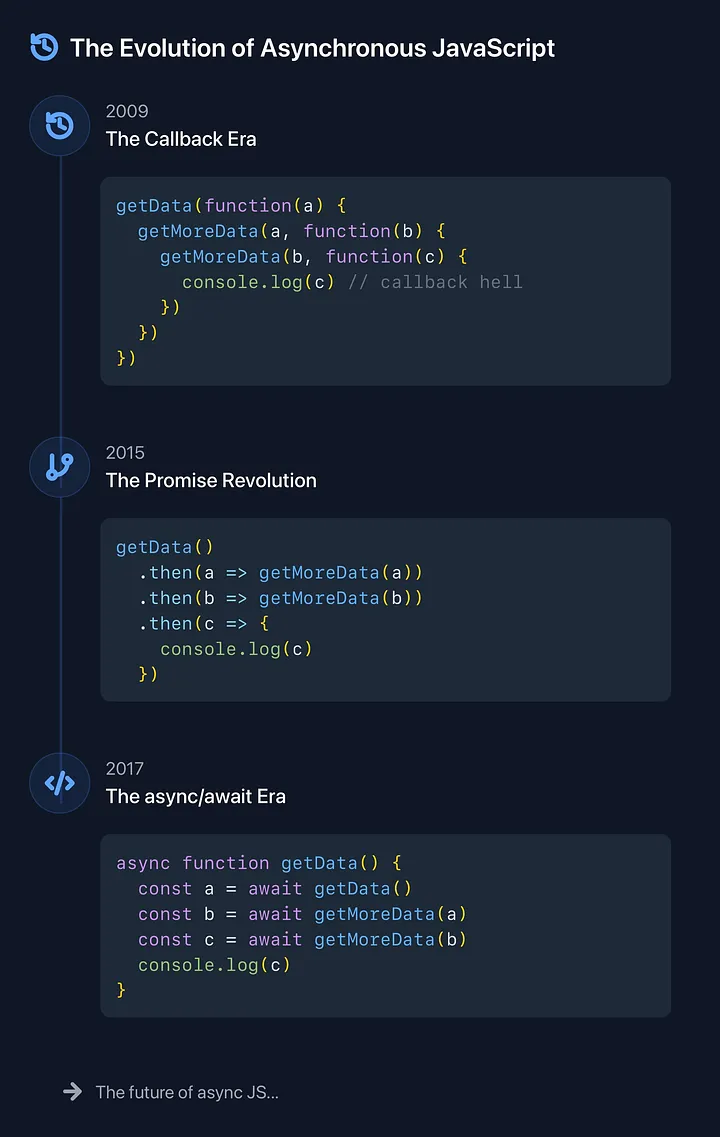Click the 2009 timeline clock icon
720x1137 pixels.
click(x=60, y=126)
